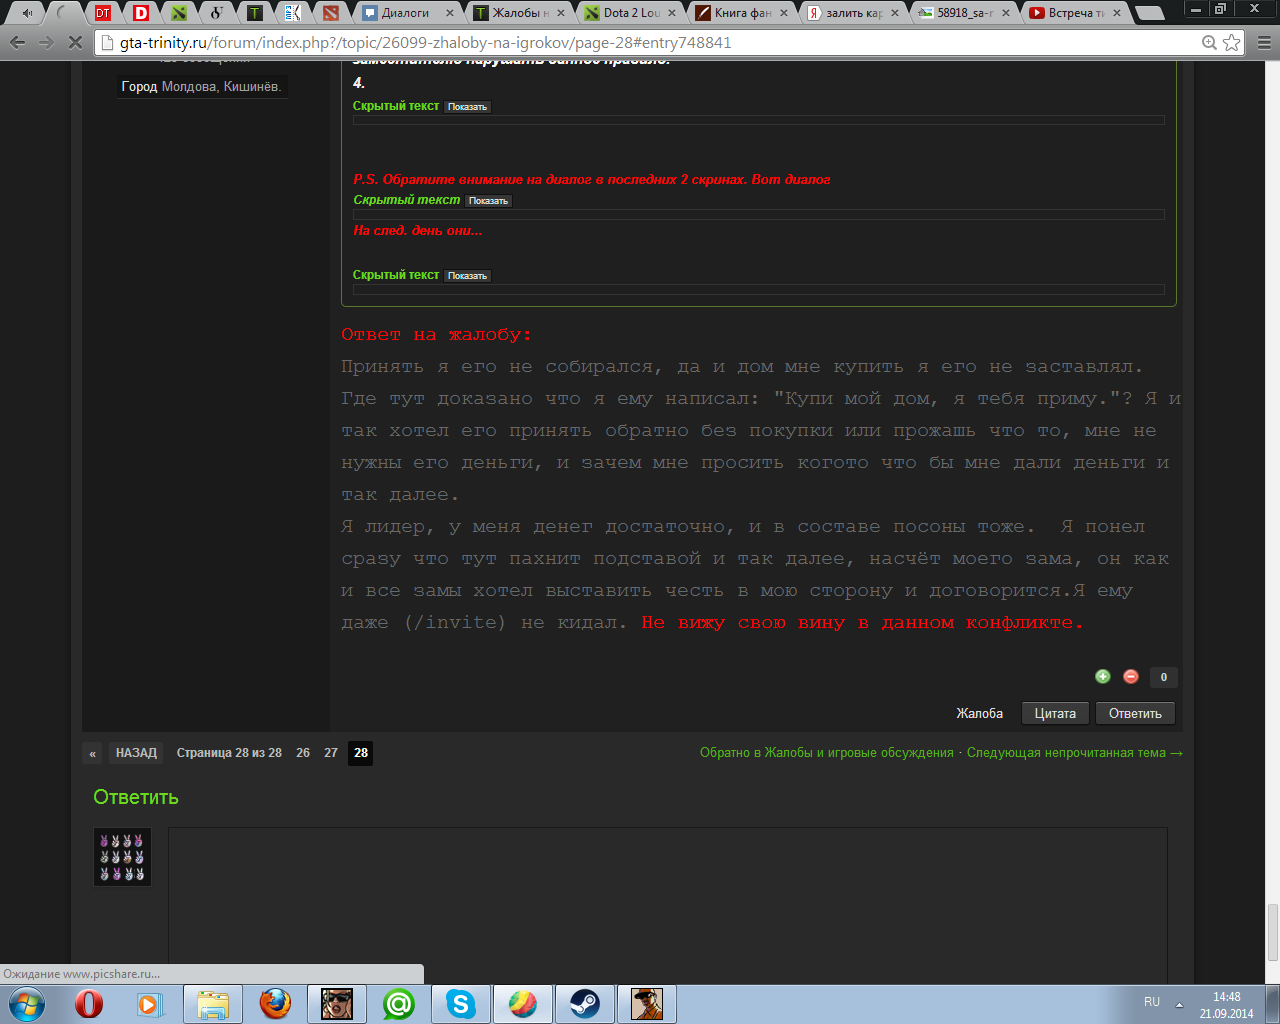
Task: Open the orange-cap character taskbar icon
Action: (x=647, y=1004)
